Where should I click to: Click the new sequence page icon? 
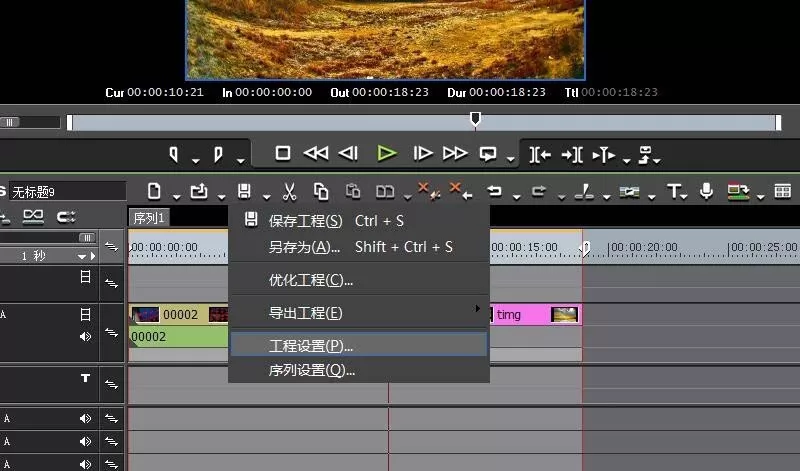click(x=154, y=192)
